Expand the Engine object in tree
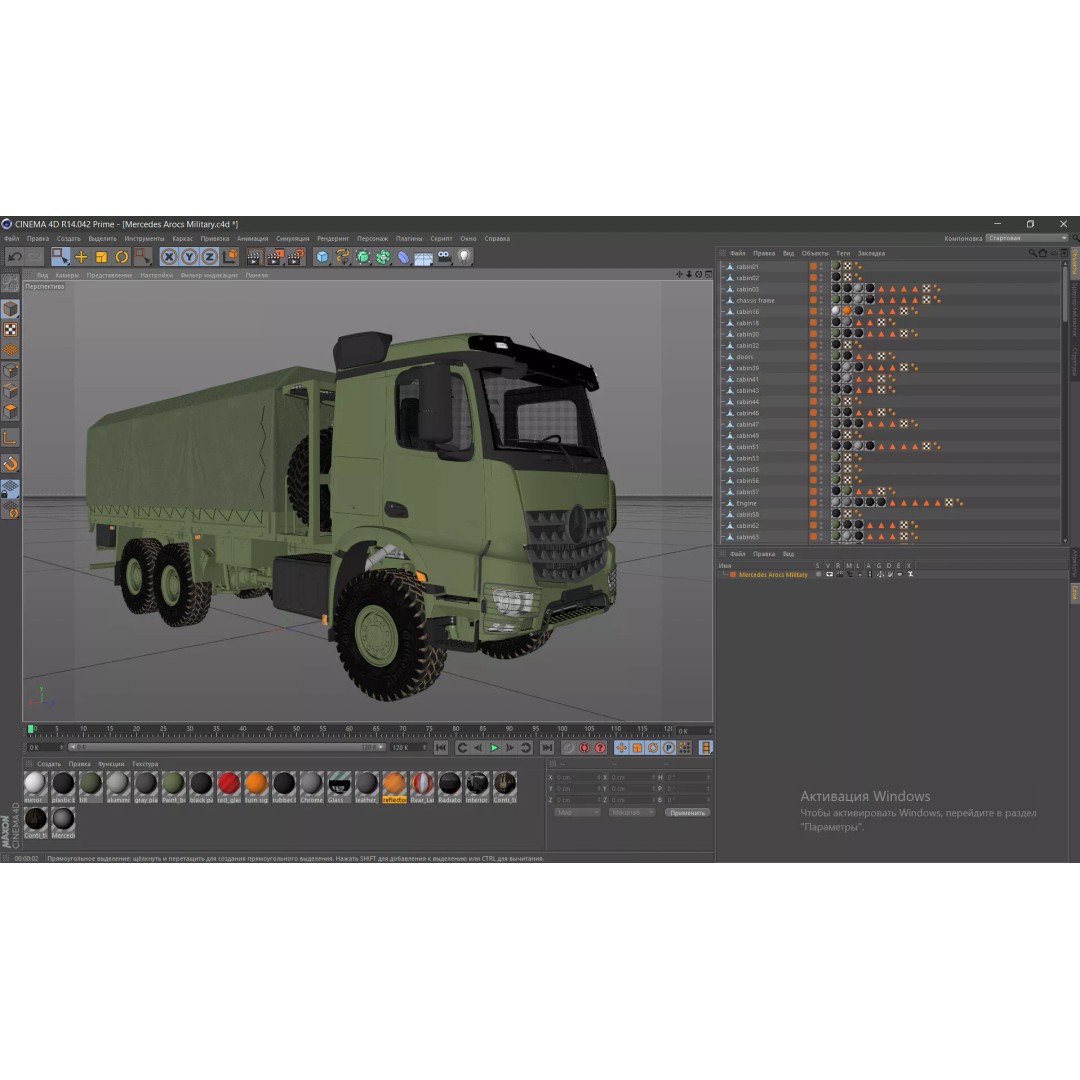Viewport: 1080px width, 1080px height. (x=723, y=503)
